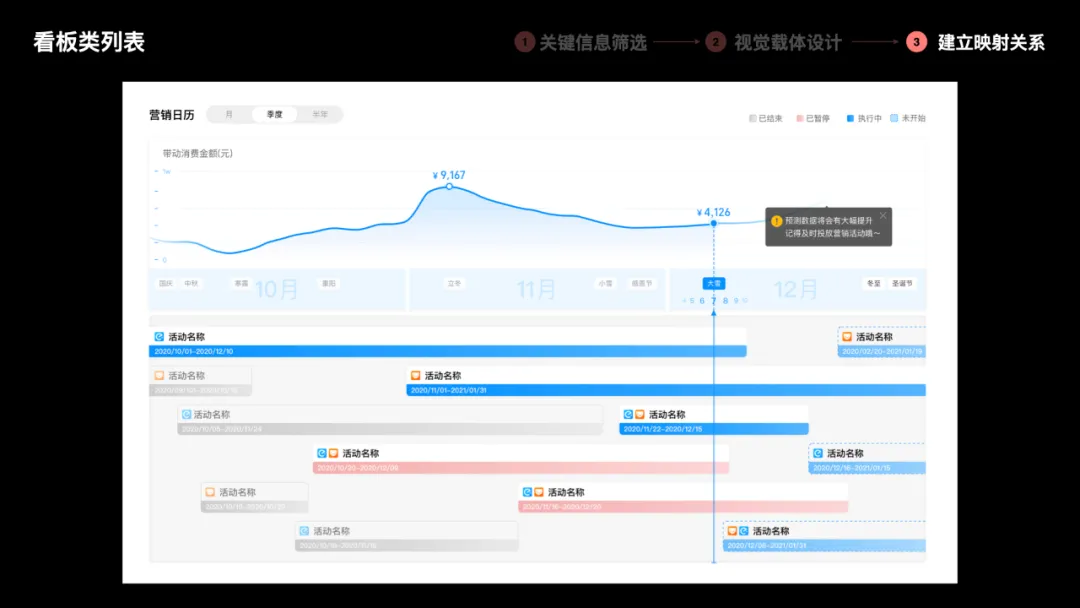Image resolution: width=1080 pixels, height=608 pixels.
Task: Click the 带动消费金额(元) chart label
Action: point(198,154)
